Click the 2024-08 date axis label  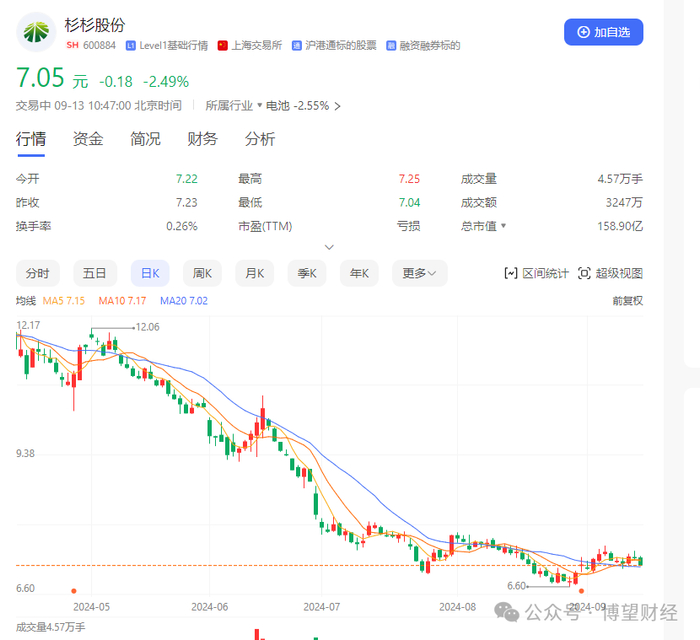pos(458,607)
